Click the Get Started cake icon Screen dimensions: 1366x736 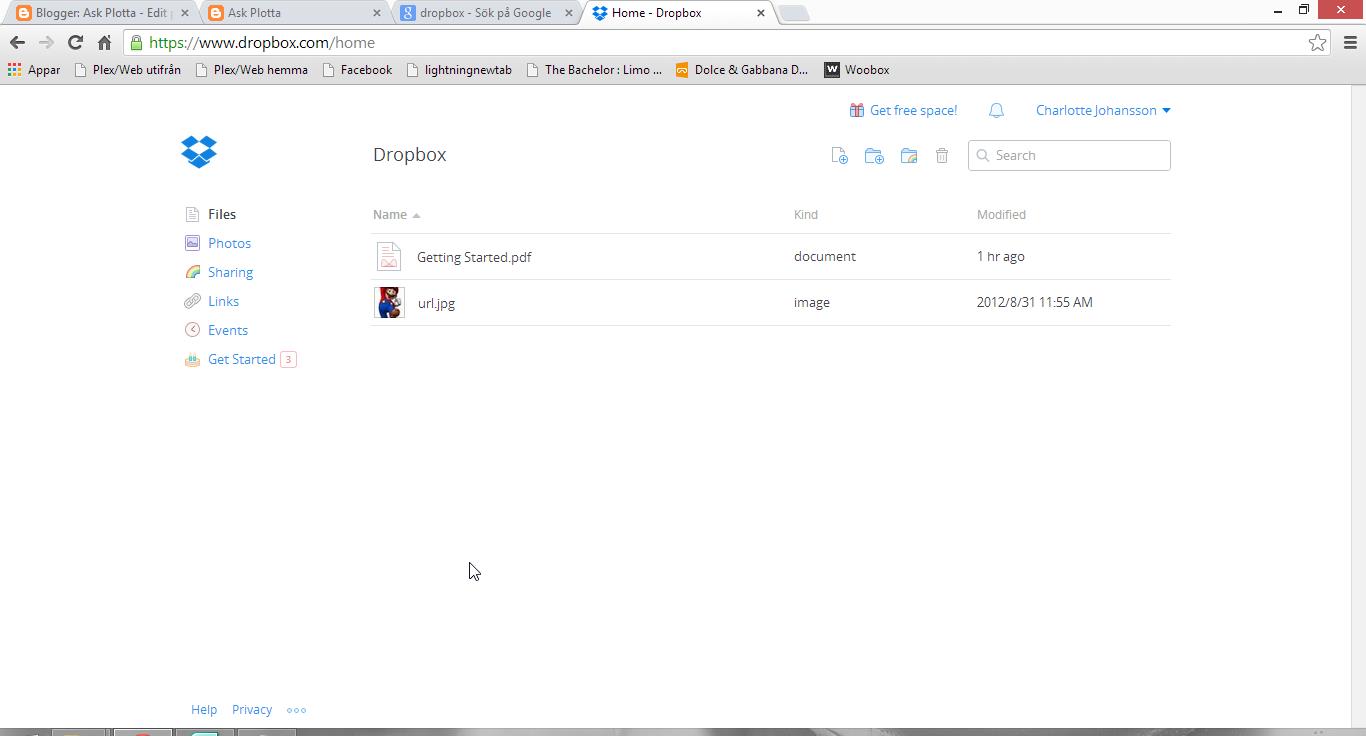coord(193,360)
